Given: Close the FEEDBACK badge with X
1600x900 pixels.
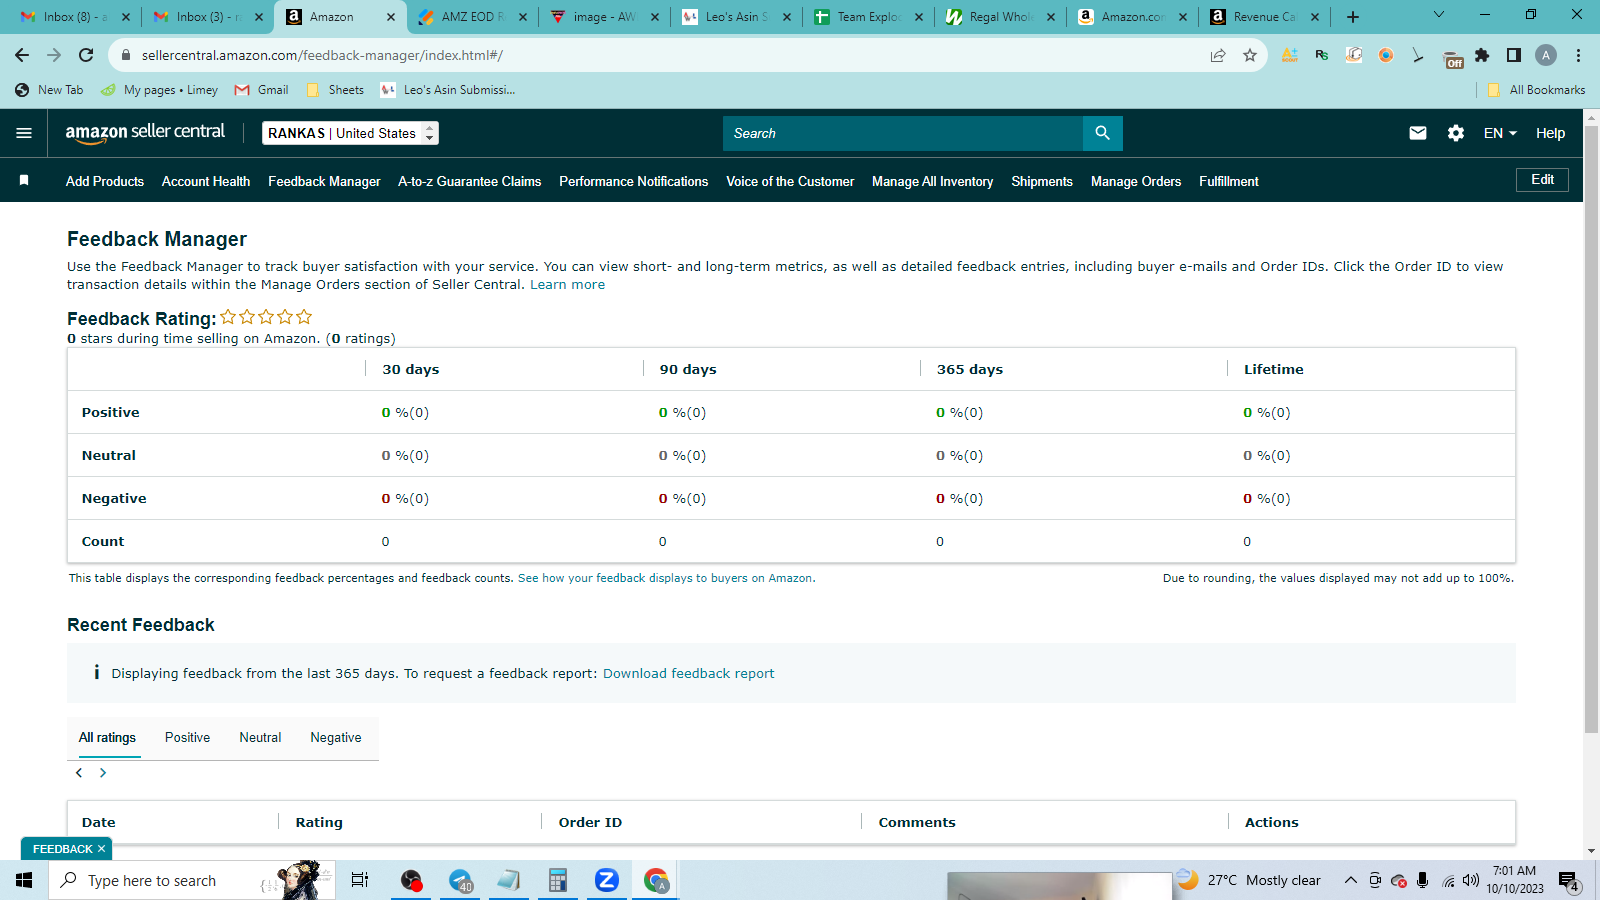Looking at the screenshot, I should point(101,849).
